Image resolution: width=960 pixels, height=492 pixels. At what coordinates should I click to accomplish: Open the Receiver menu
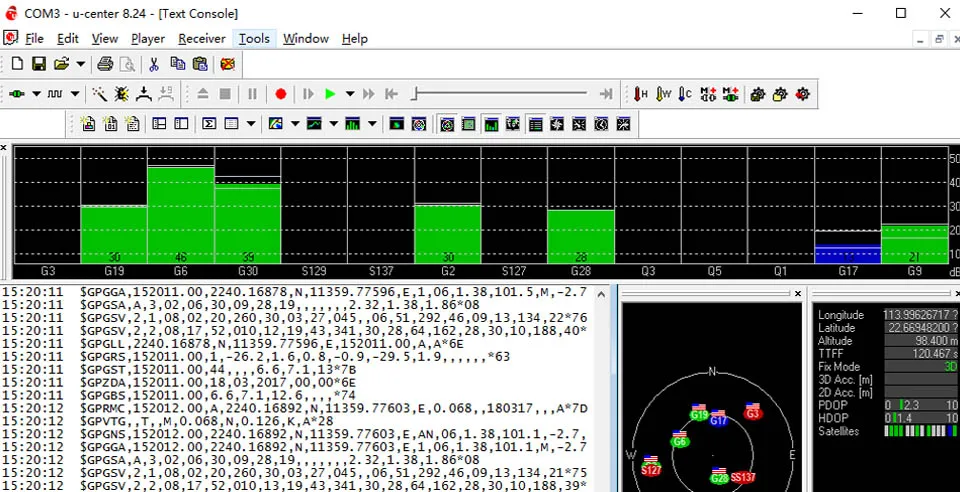tap(201, 39)
